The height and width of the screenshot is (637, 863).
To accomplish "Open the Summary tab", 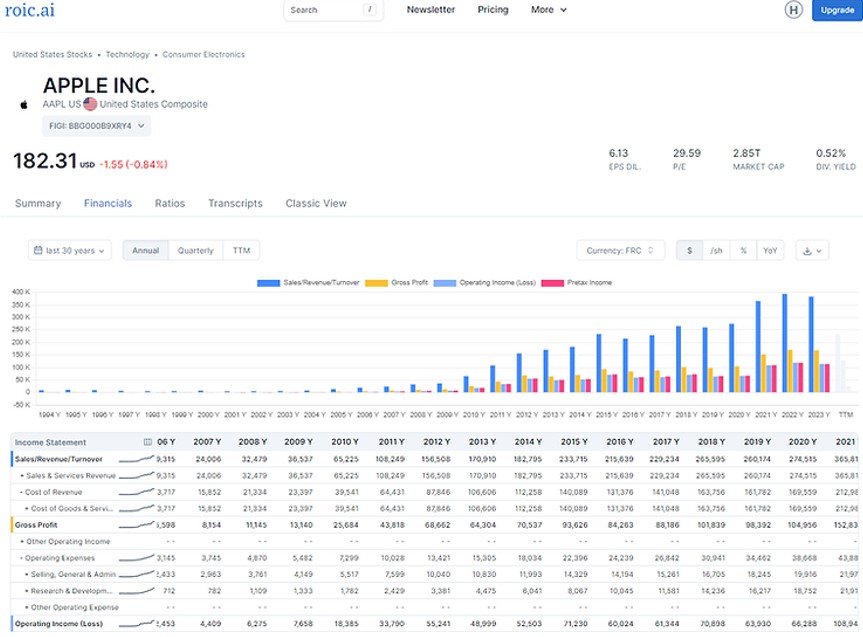I will (38, 203).
